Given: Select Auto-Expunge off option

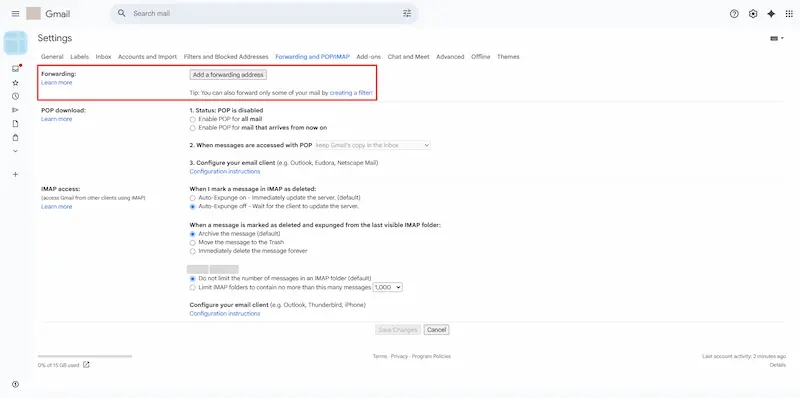Looking at the screenshot, I should coord(192,207).
